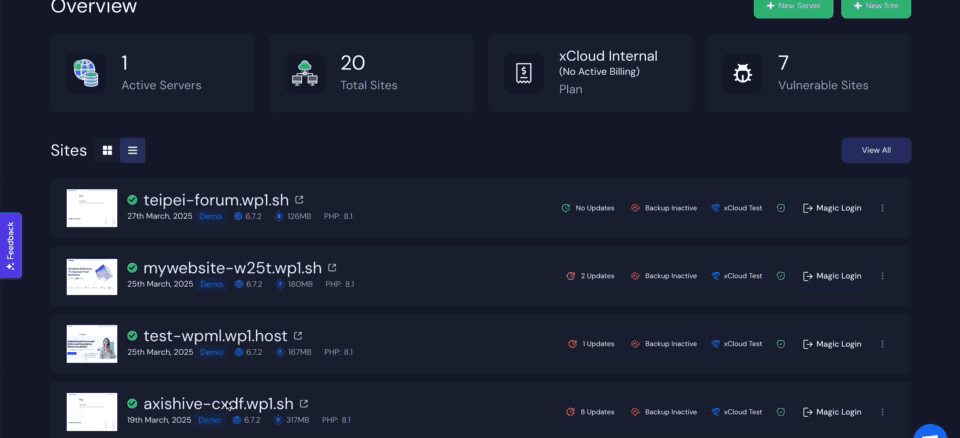The height and width of the screenshot is (438, 960).
Task: Click test-wpml.wp1.host site name
Action: pos(216,336)
